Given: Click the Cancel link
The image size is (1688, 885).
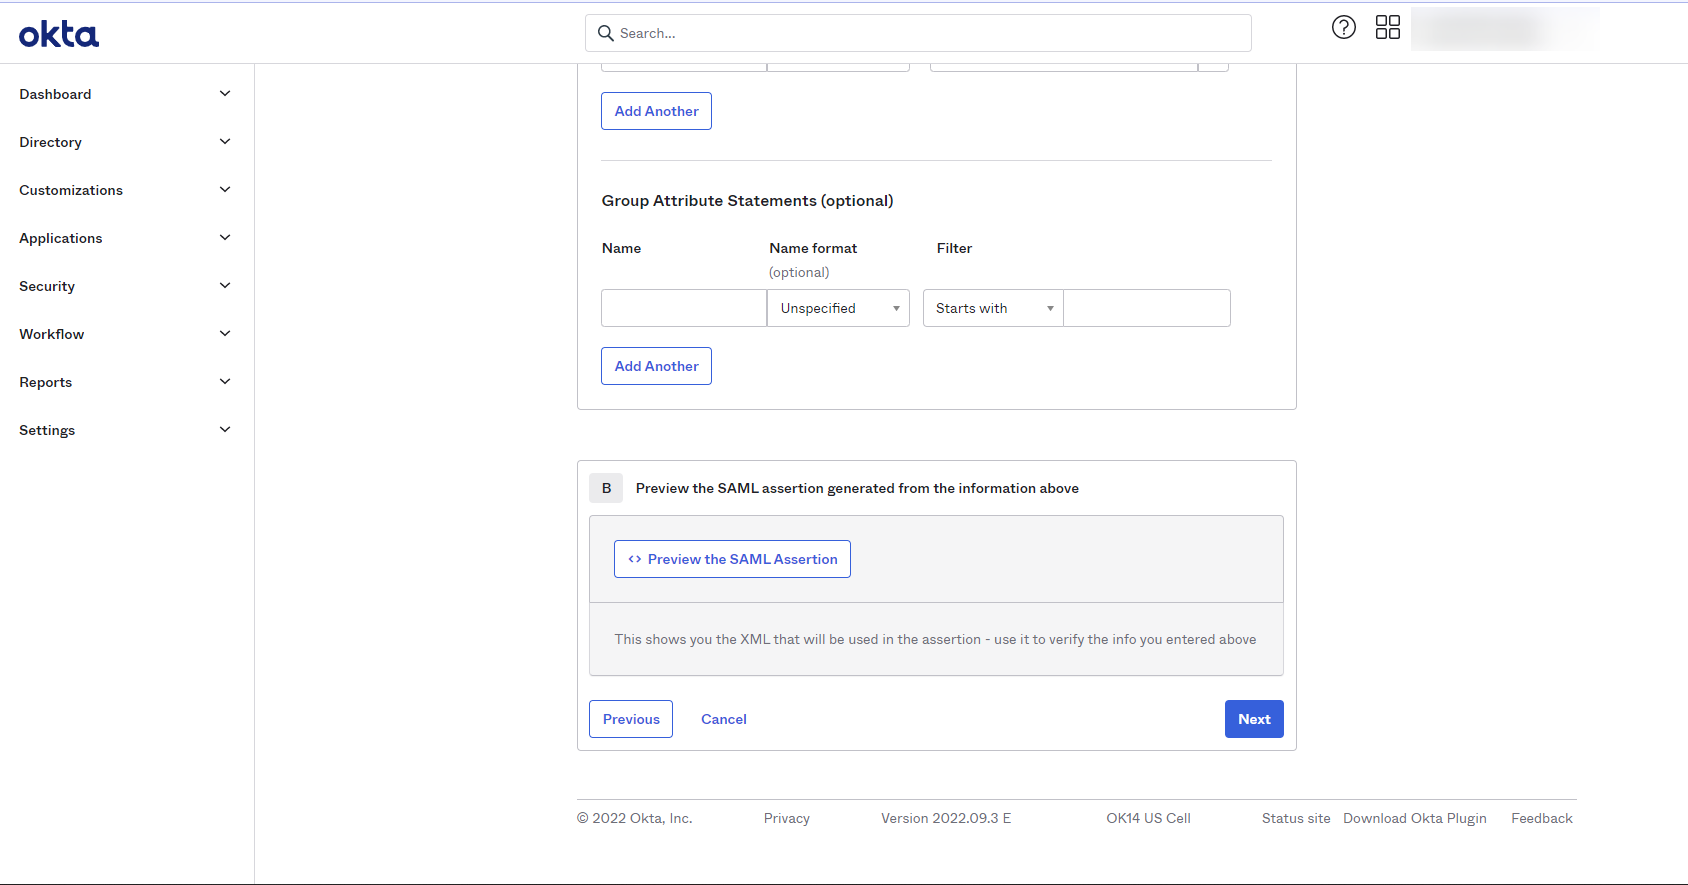Looking at the screenshot, I should click(x=724, y=719).
